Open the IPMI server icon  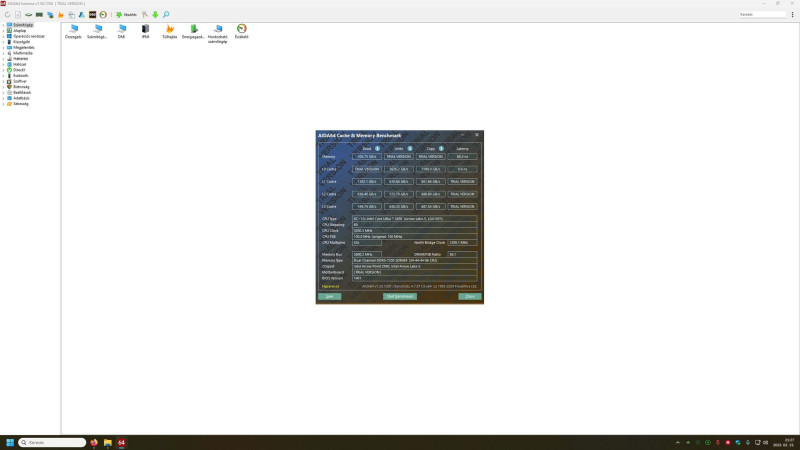tap(145, 32)
